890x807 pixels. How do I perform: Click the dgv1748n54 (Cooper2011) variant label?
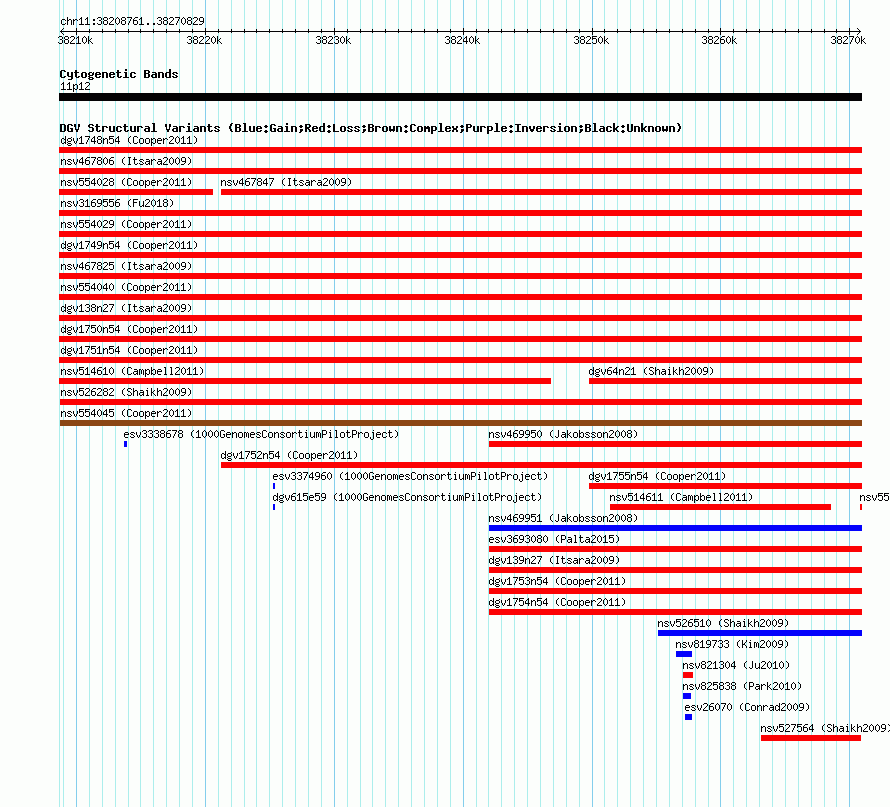129,140
